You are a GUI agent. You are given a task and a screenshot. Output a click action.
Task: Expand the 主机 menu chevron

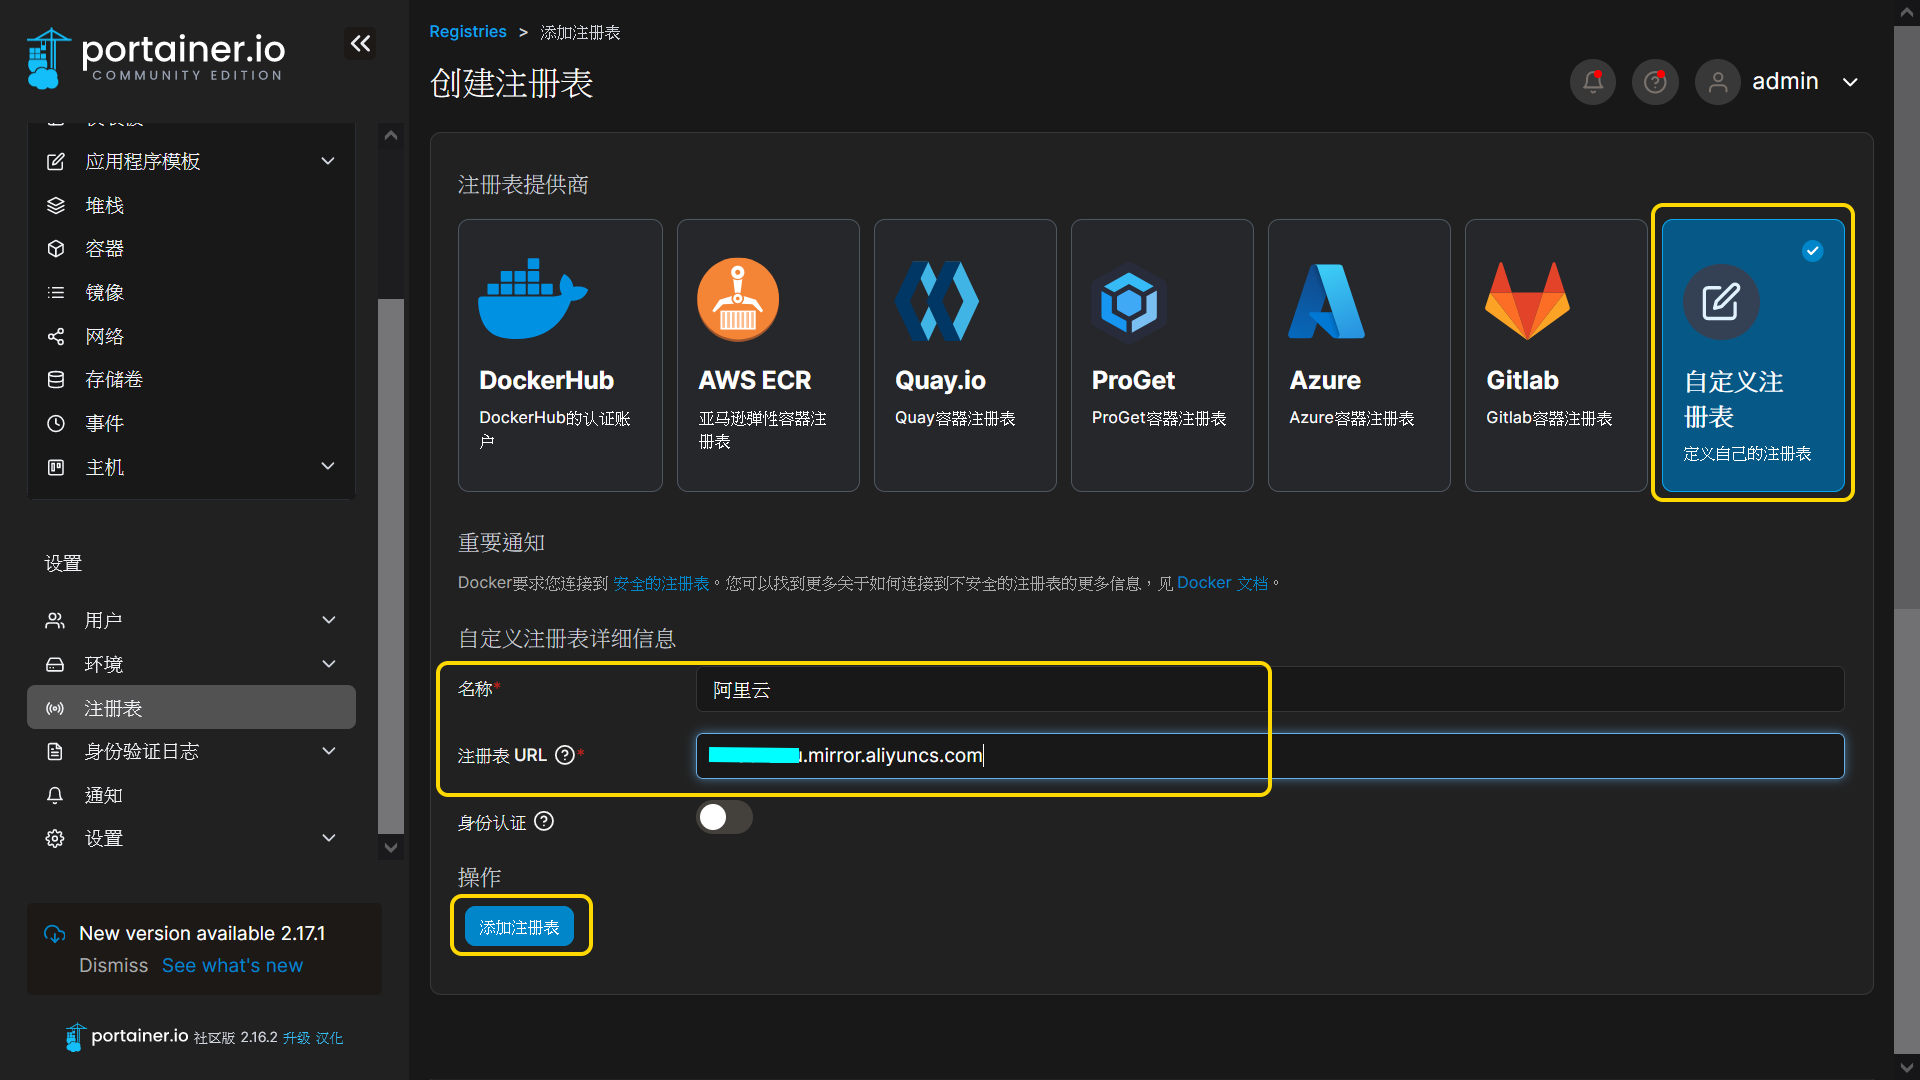[328, 466]
